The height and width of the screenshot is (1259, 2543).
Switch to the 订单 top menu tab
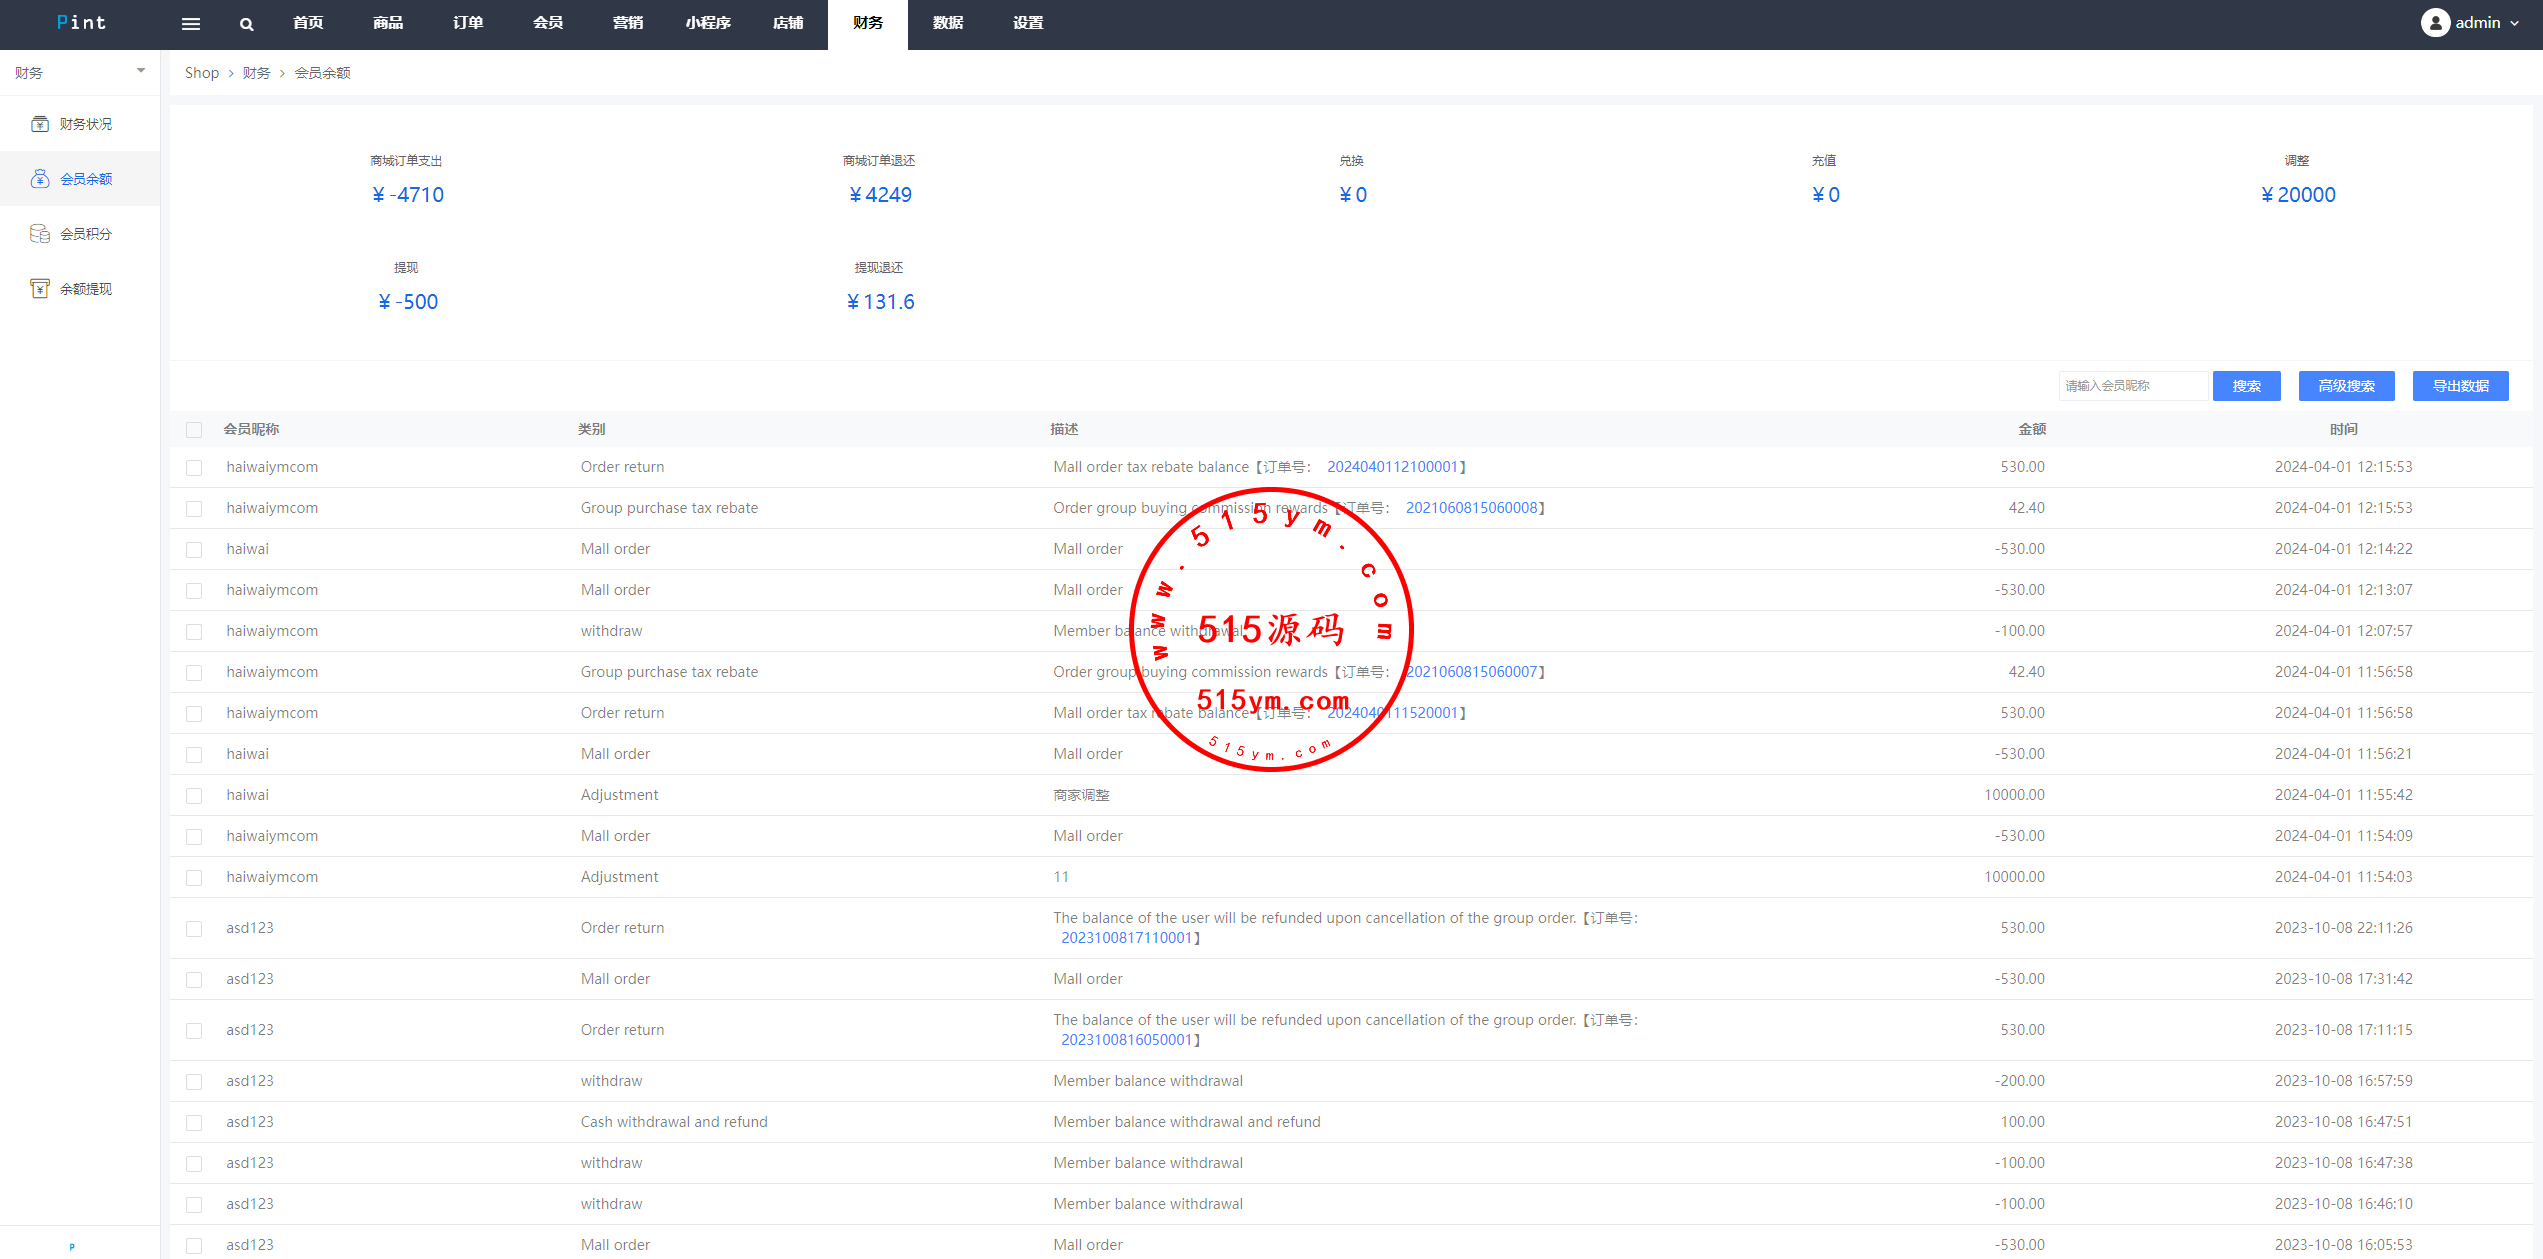pyautogui.click(x=468, y=23)
